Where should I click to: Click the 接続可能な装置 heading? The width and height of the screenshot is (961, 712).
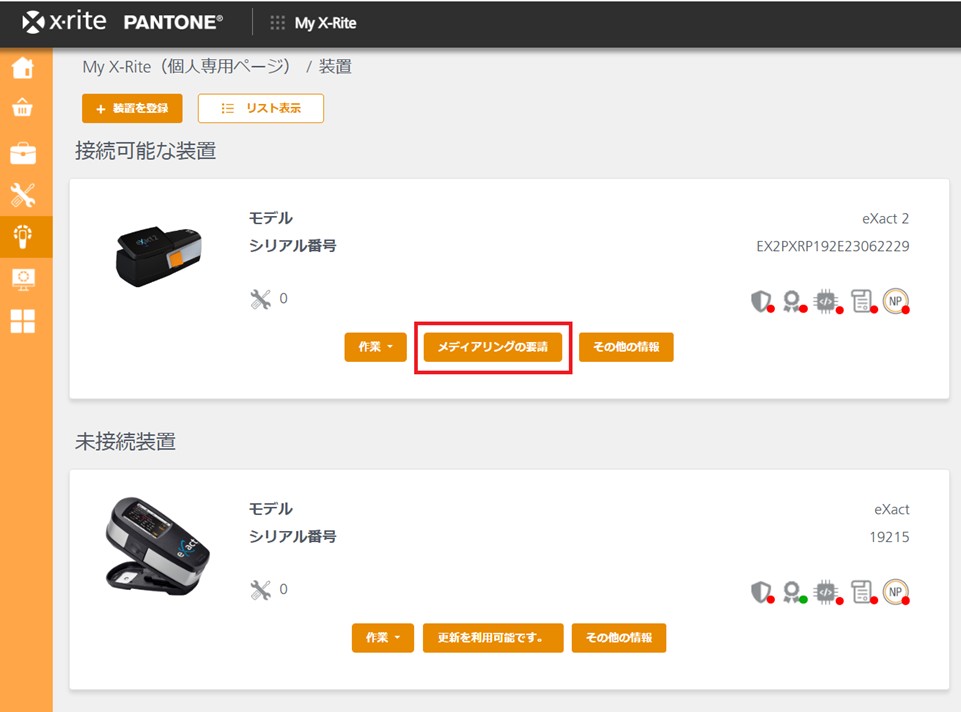point(145,151)
